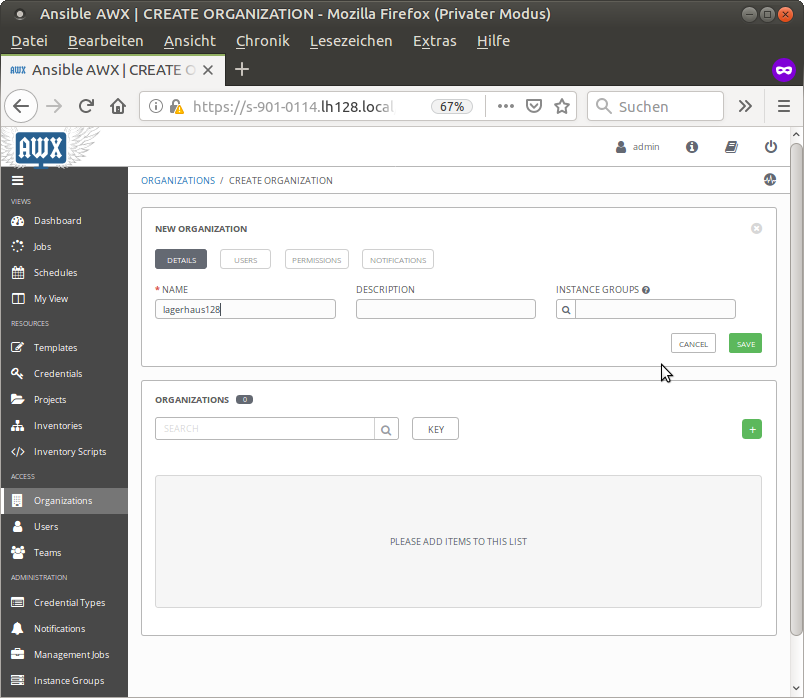Log out with the power icon
The image size is (804, 698).
[x=771, y=147]
